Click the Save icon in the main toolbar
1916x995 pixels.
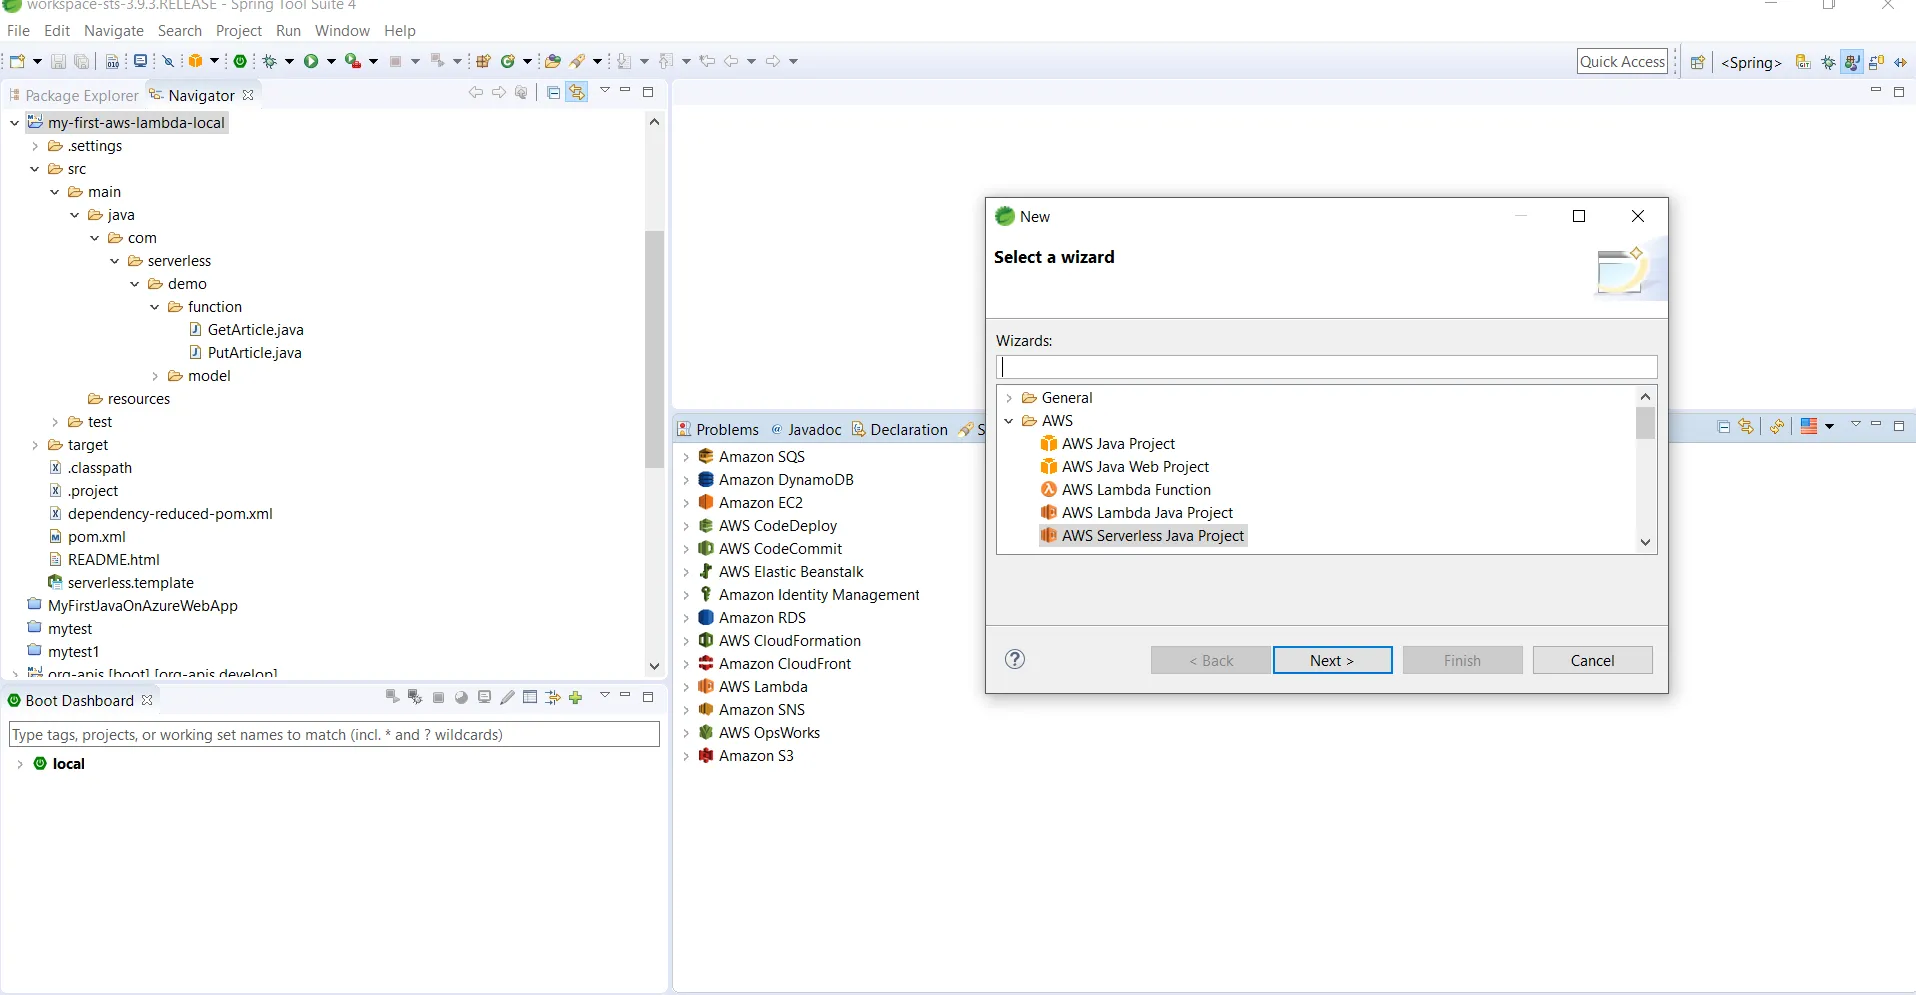pos(58,62)
